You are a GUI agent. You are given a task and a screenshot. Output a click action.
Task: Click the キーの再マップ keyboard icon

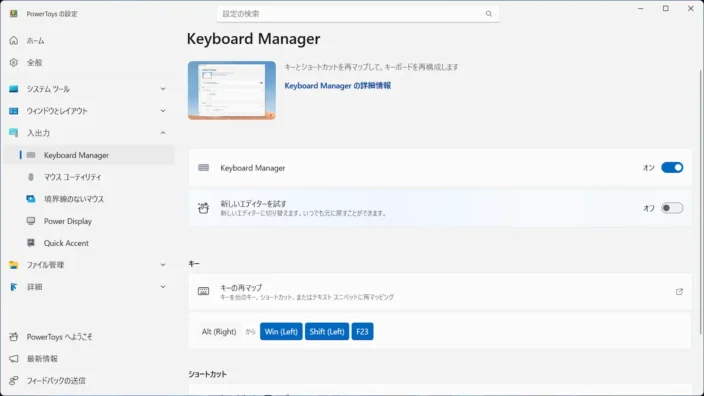coord(203,291)
